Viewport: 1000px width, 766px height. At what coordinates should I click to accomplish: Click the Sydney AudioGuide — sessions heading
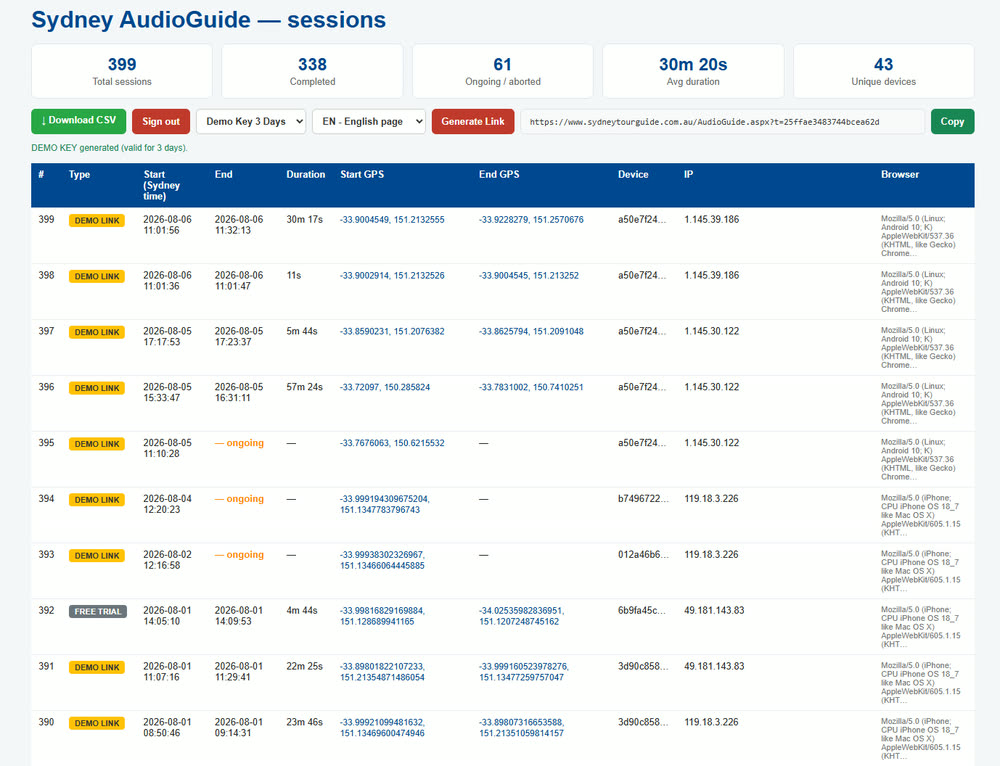tap(209, 20)
